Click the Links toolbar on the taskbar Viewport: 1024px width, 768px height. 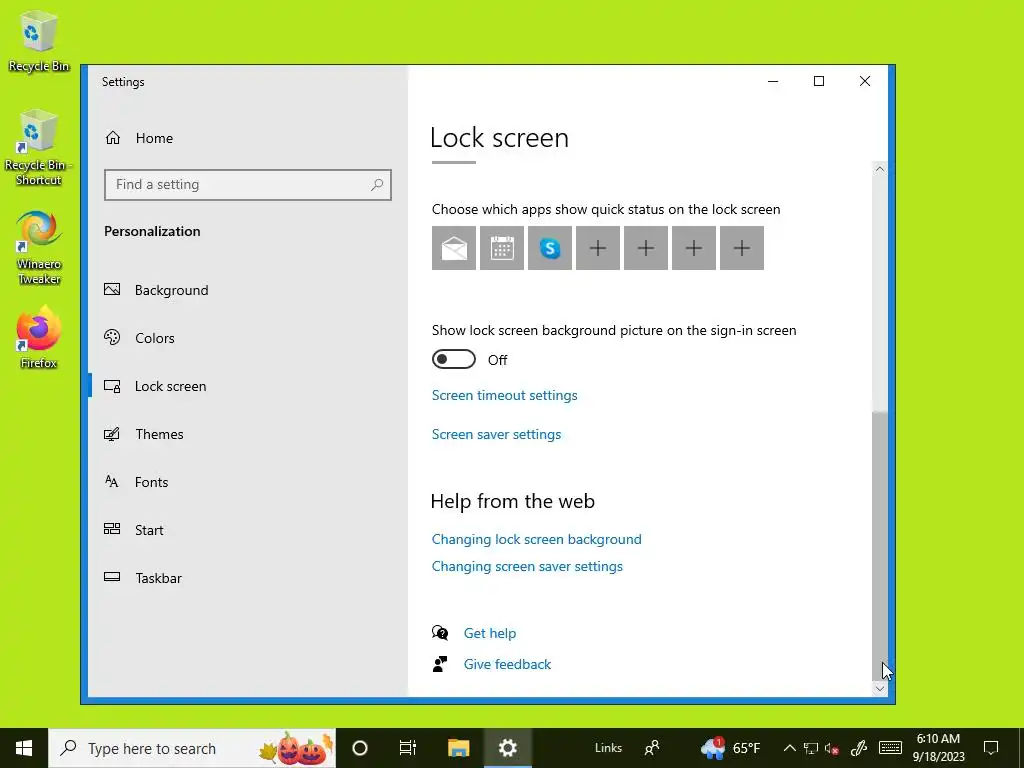[608, 748]
